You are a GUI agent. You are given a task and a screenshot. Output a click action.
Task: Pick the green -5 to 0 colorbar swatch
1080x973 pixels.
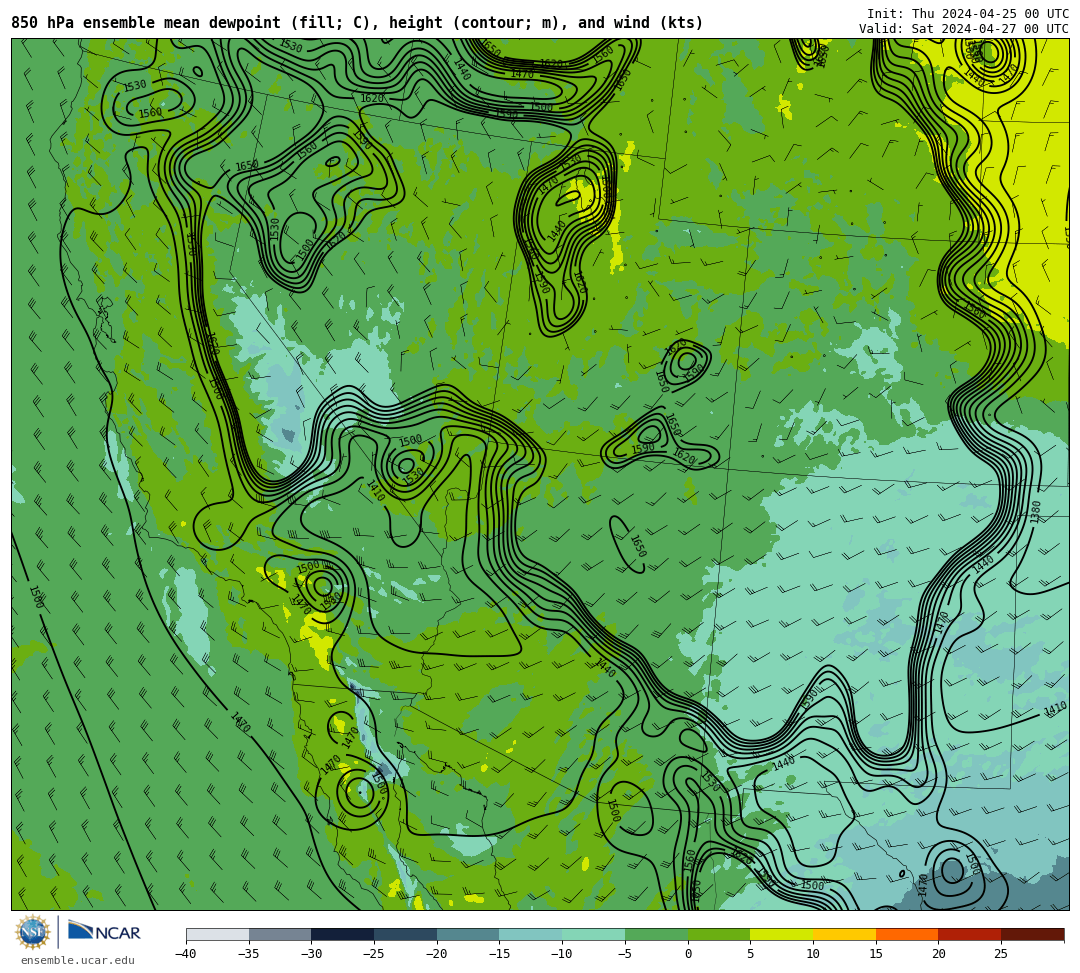point(656,934)
